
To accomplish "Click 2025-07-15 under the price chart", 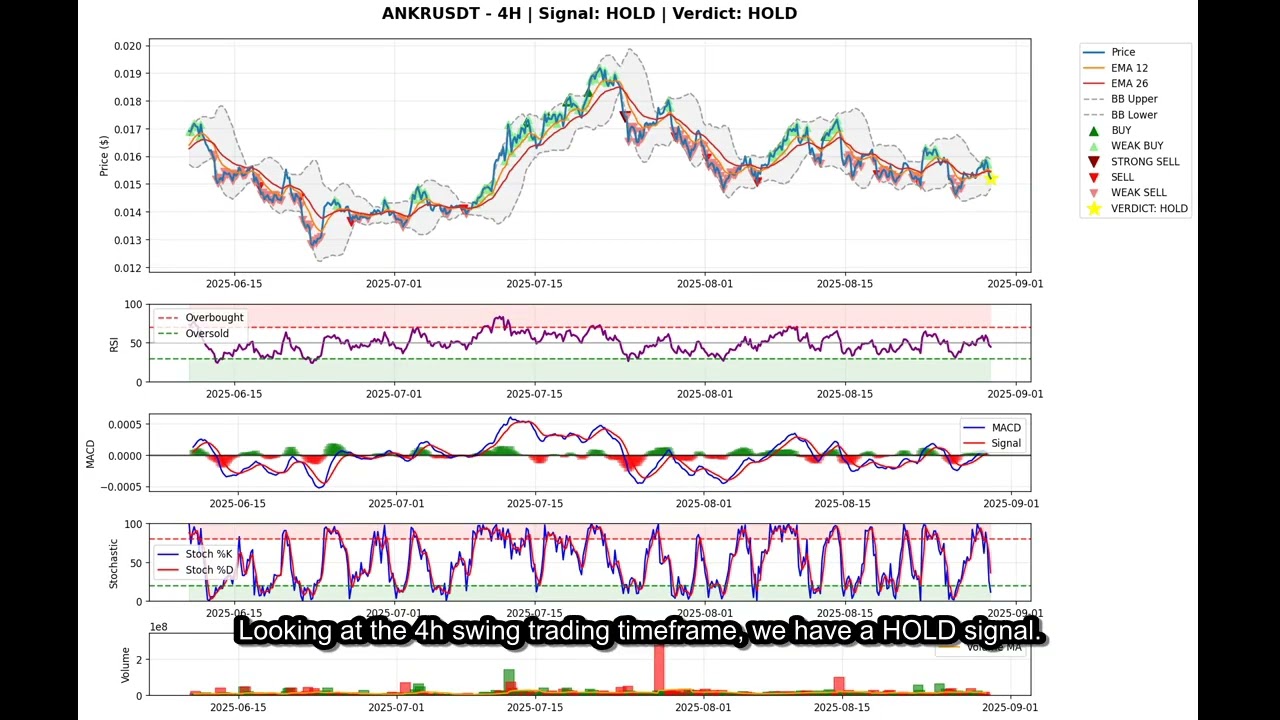I will (534, 284).
